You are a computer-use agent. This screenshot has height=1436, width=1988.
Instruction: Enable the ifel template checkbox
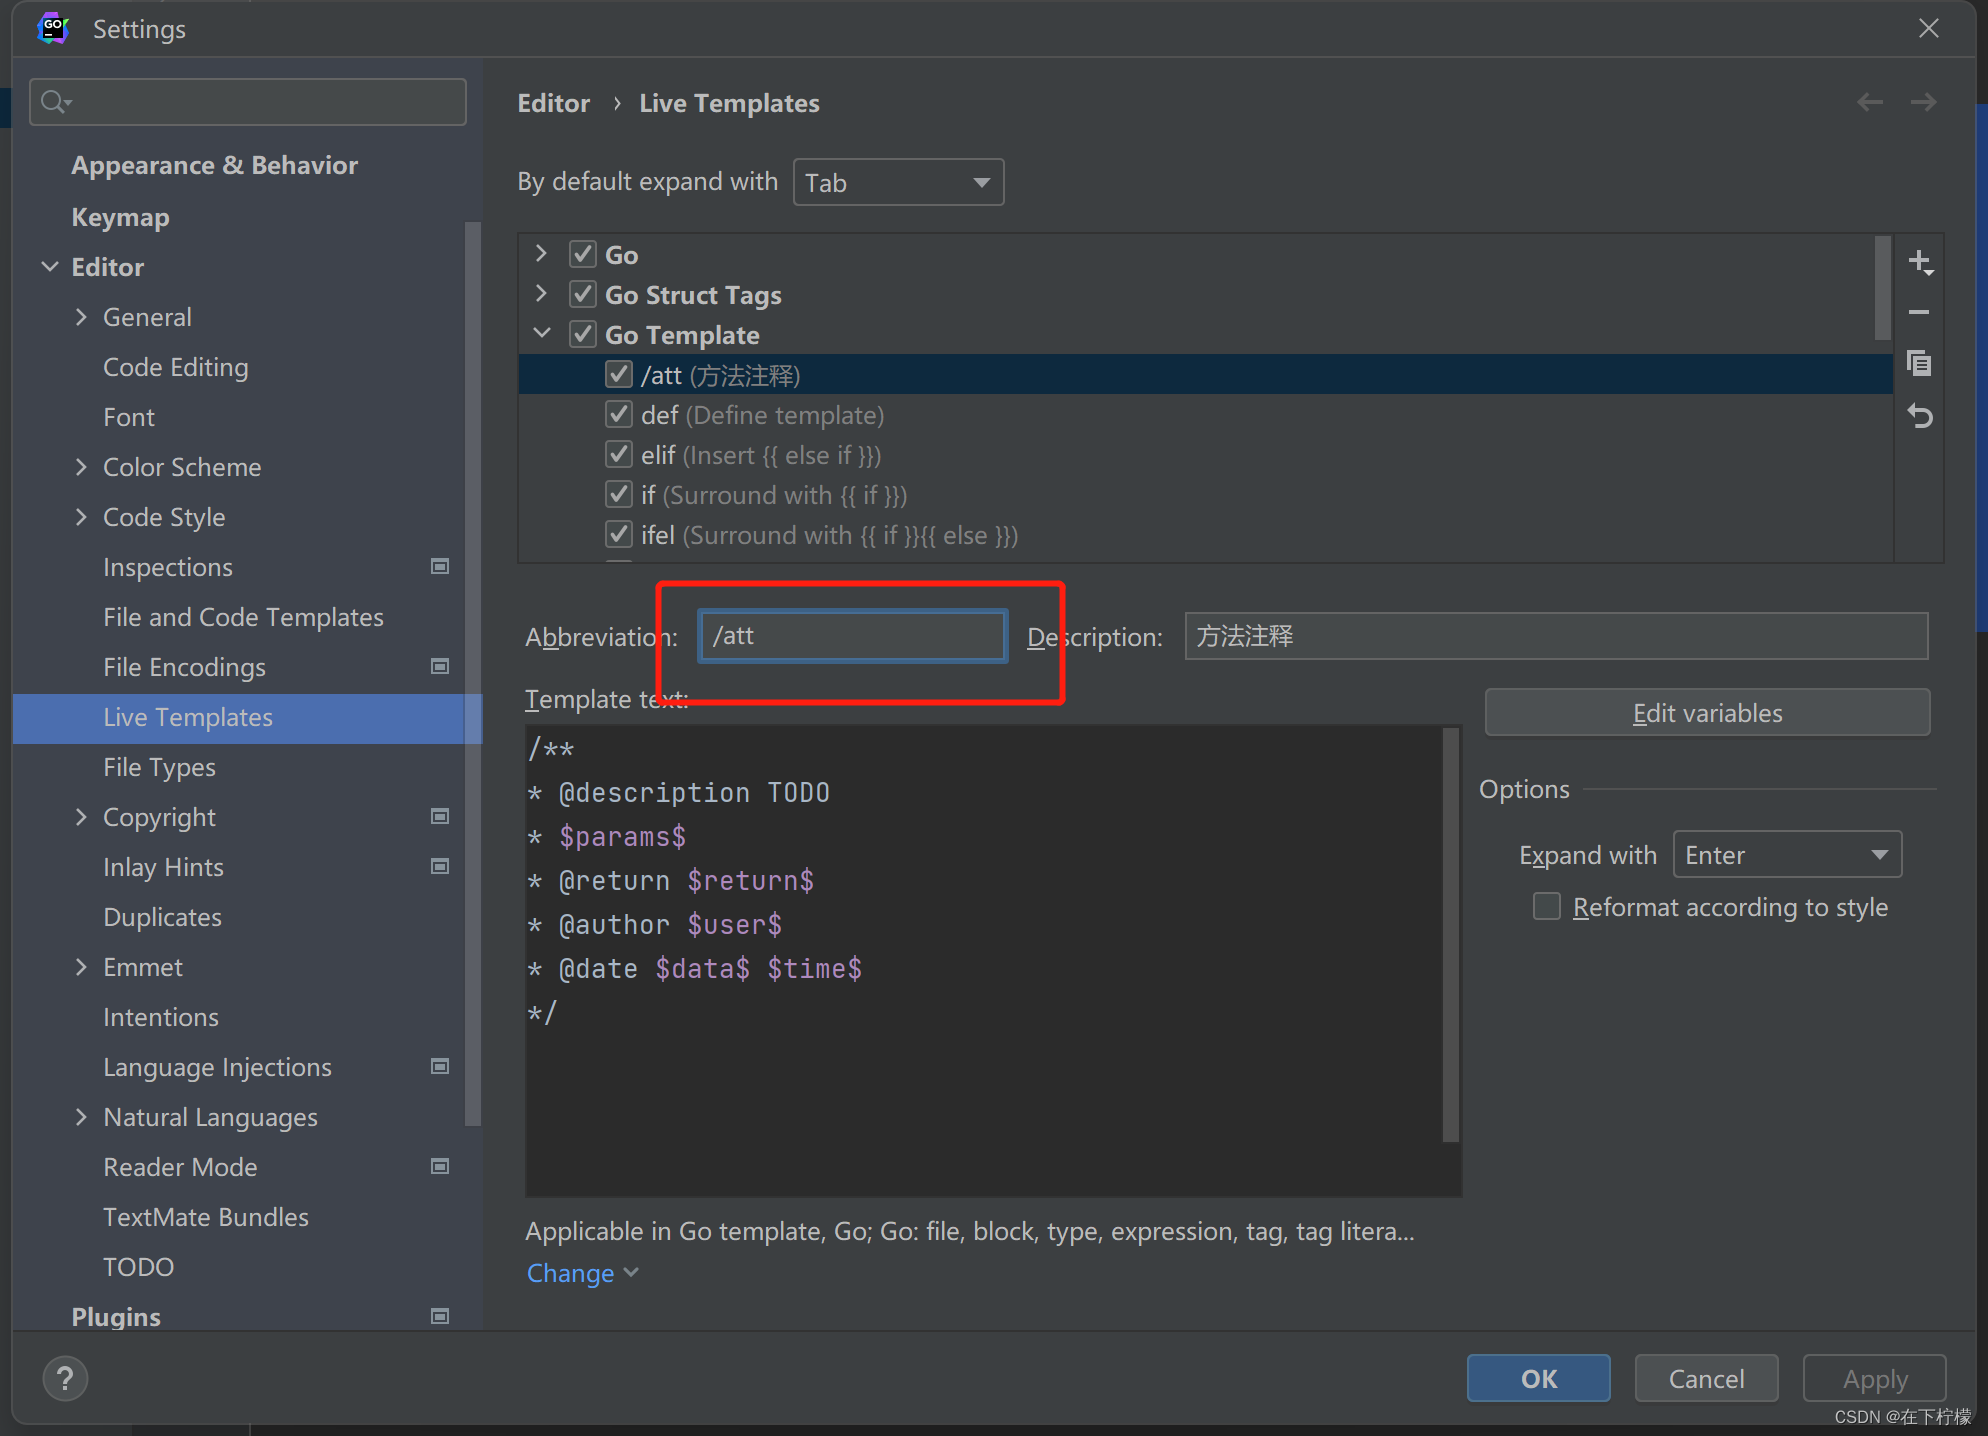coord(619,536)
